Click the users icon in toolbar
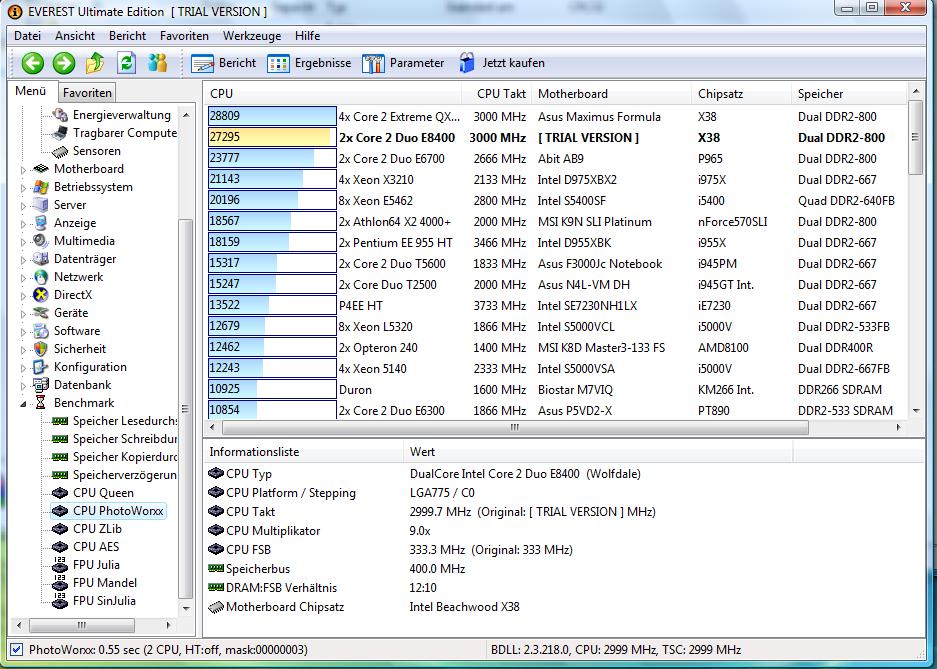 (x=158, y=63)
